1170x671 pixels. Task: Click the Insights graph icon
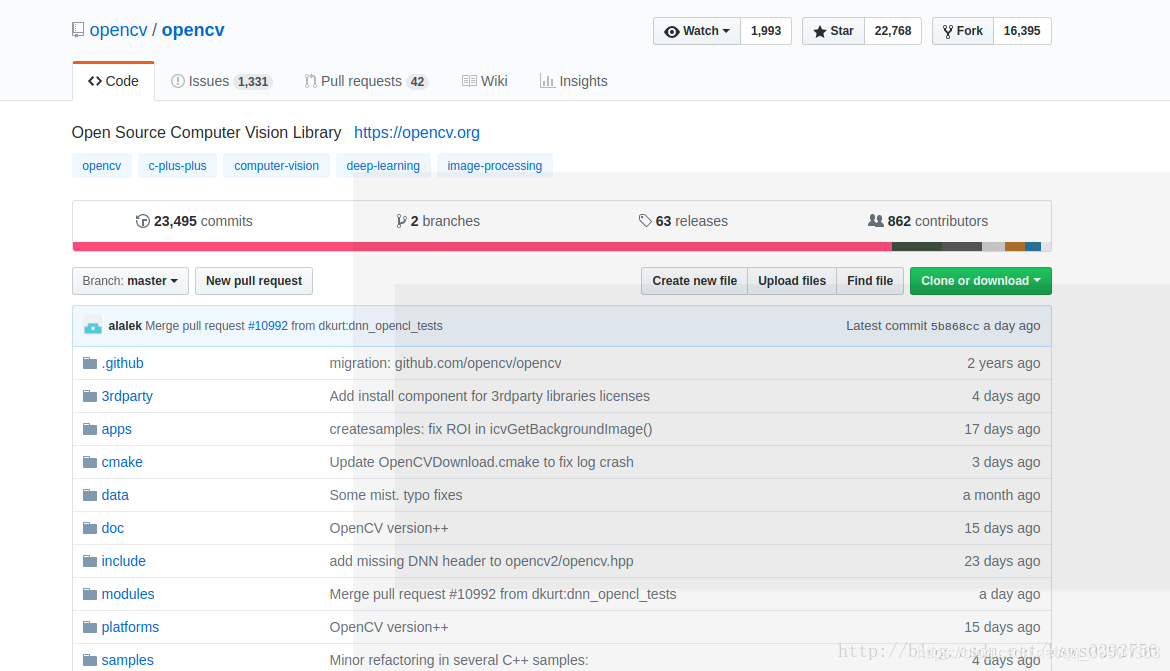(x=547, y=81)
